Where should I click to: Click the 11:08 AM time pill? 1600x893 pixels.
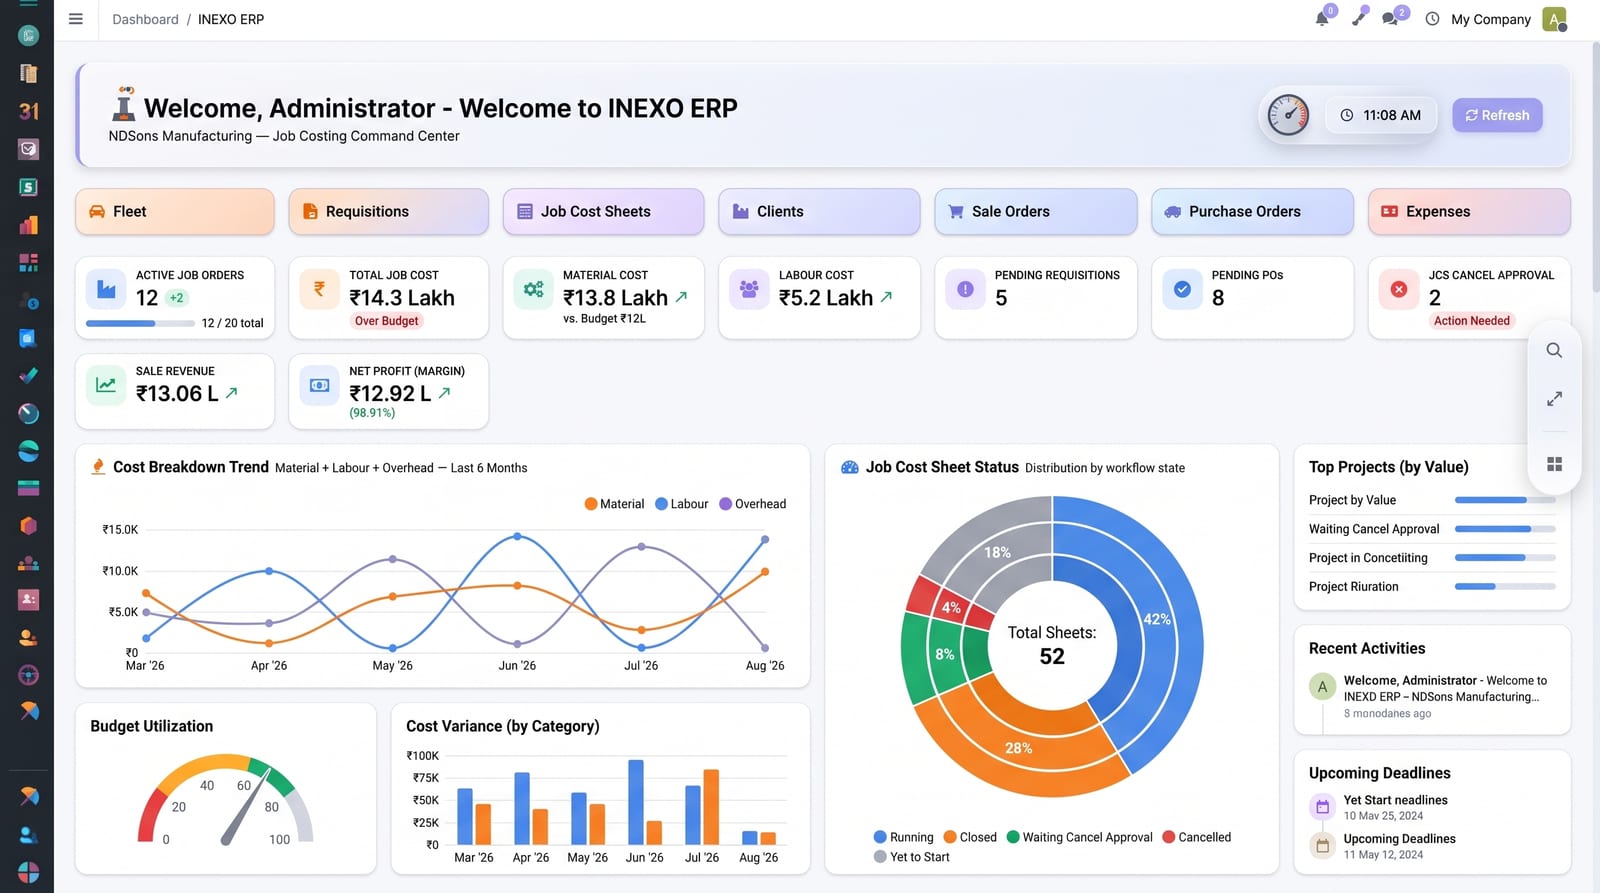pos(1381,115)
